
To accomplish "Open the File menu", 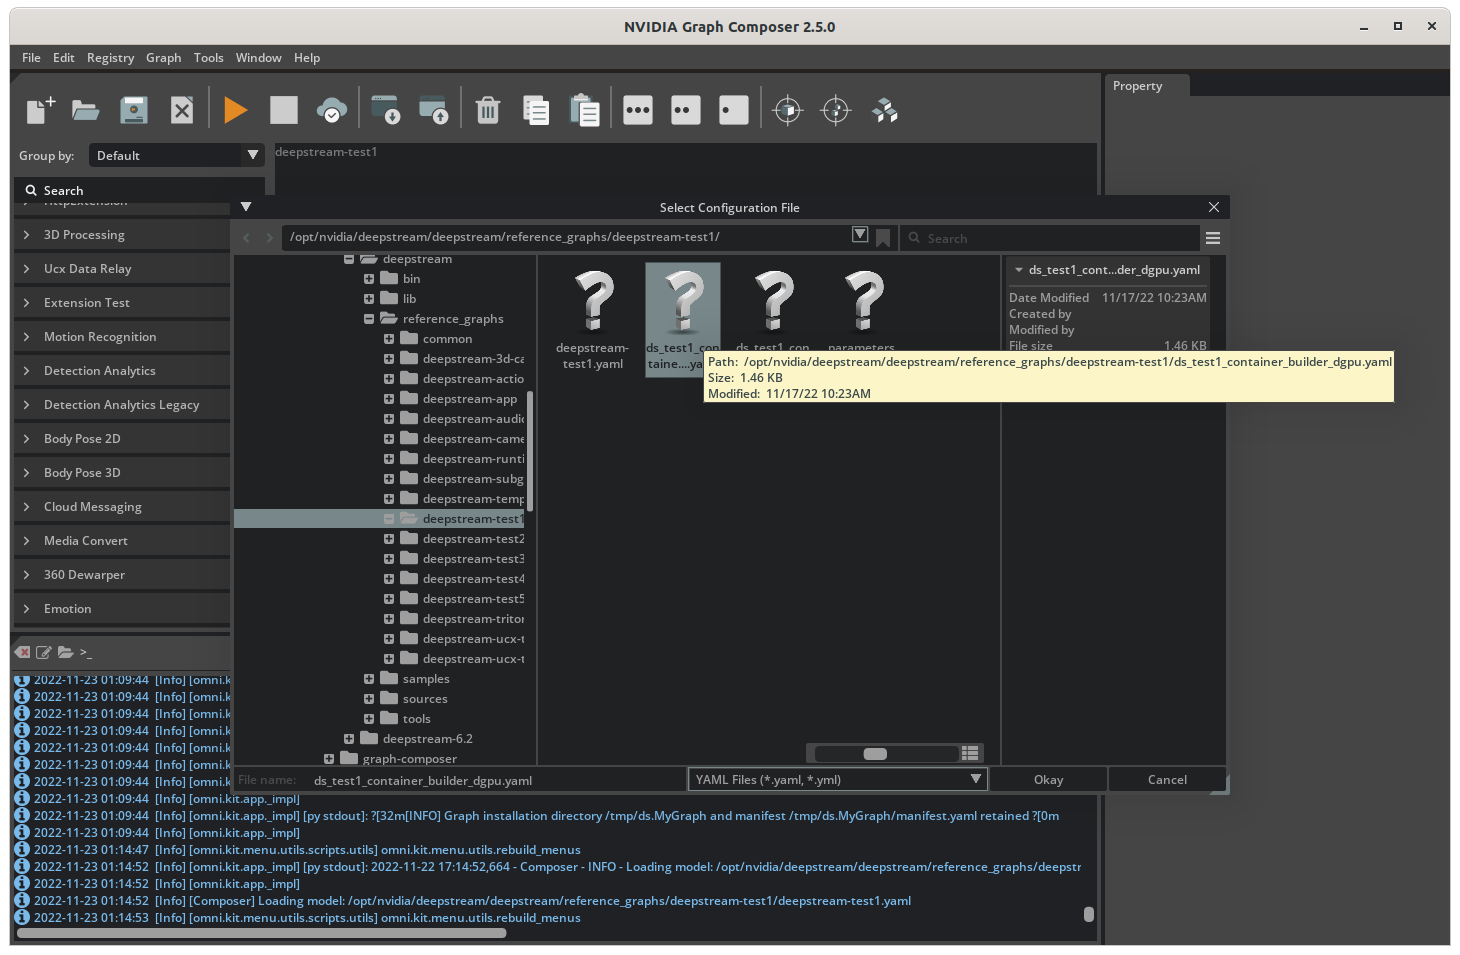I will (x=31, y=58).
